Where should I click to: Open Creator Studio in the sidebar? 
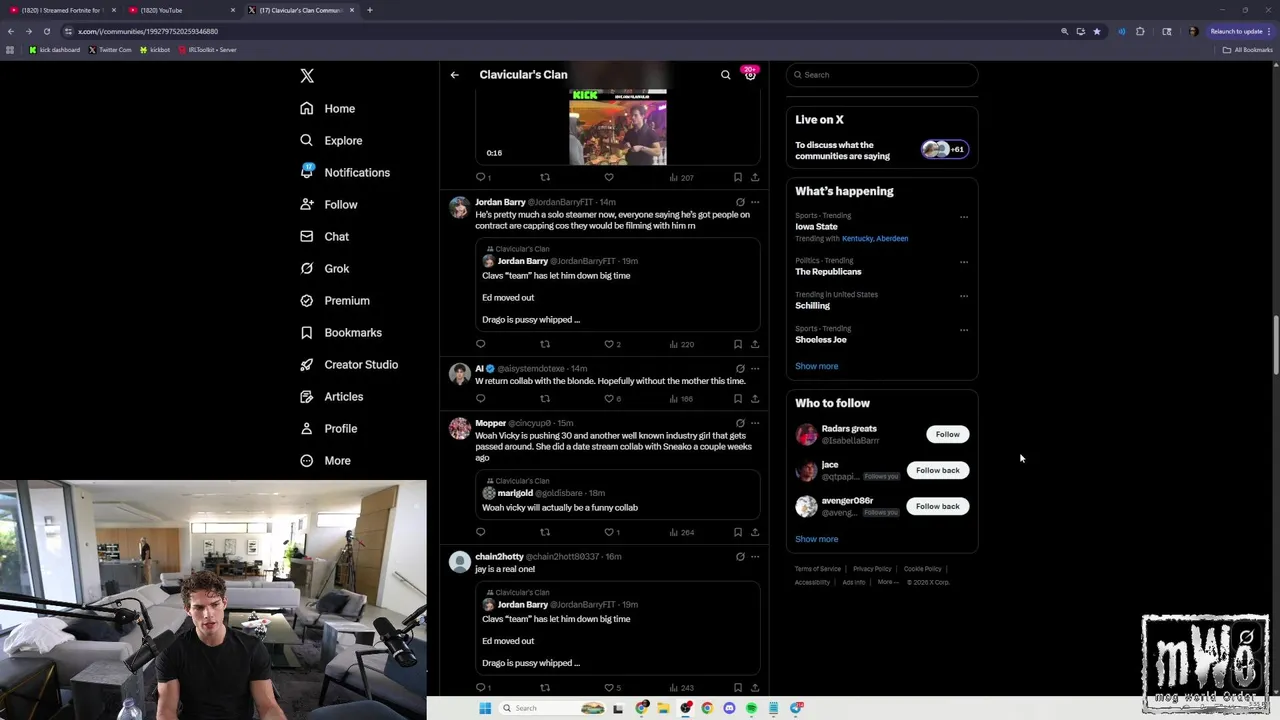349,364
